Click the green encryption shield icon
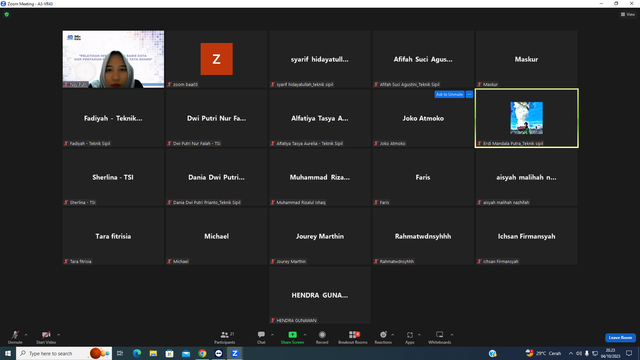Image resolution: width=640 pixels, height=360 pixels. coord(7,14)
